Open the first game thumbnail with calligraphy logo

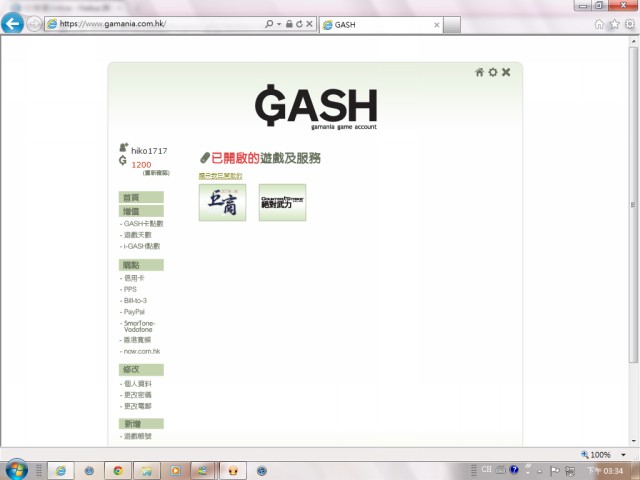coord(222,202)
